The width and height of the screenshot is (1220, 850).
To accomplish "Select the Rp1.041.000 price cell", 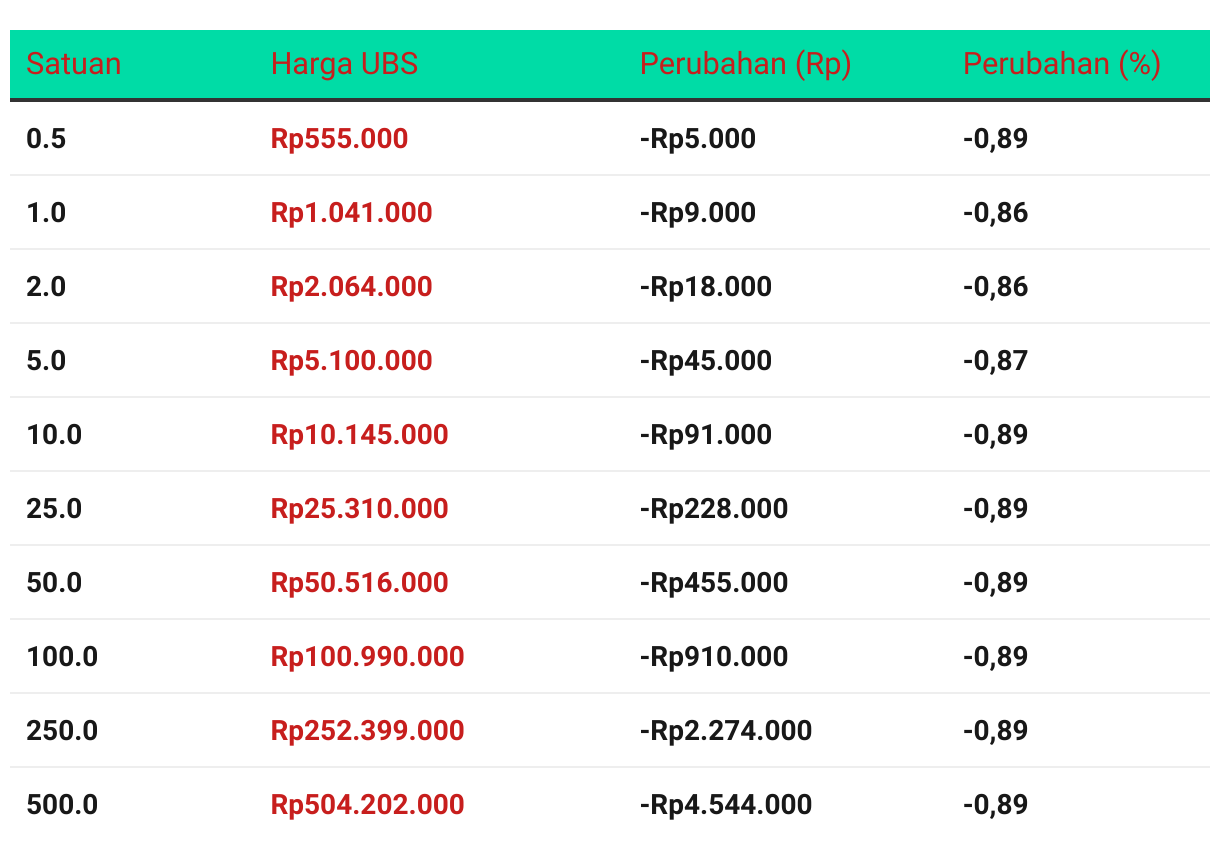I will [x=351, y=212].
